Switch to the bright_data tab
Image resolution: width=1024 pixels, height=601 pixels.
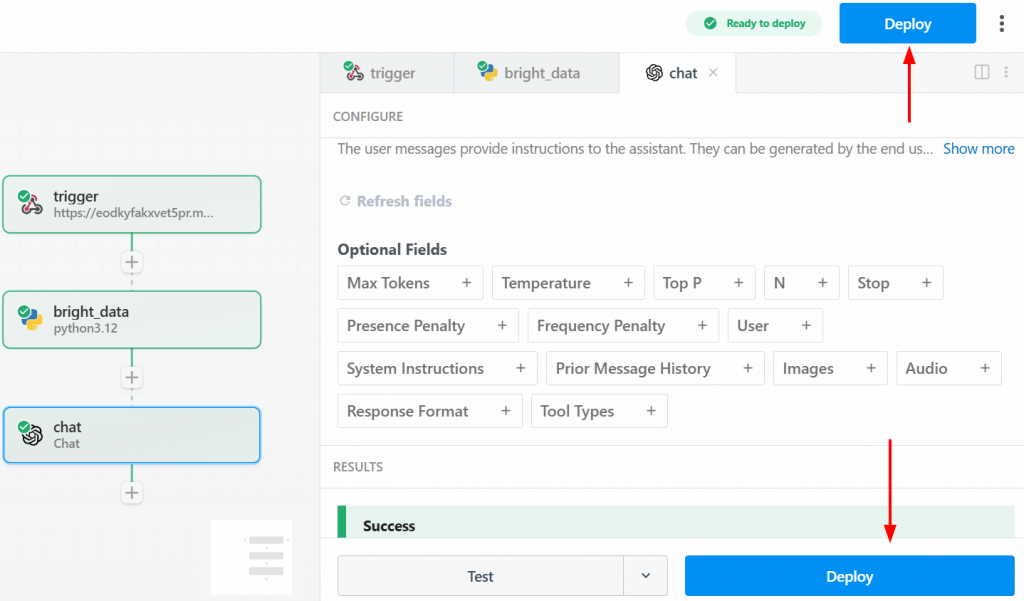[529, 73]
